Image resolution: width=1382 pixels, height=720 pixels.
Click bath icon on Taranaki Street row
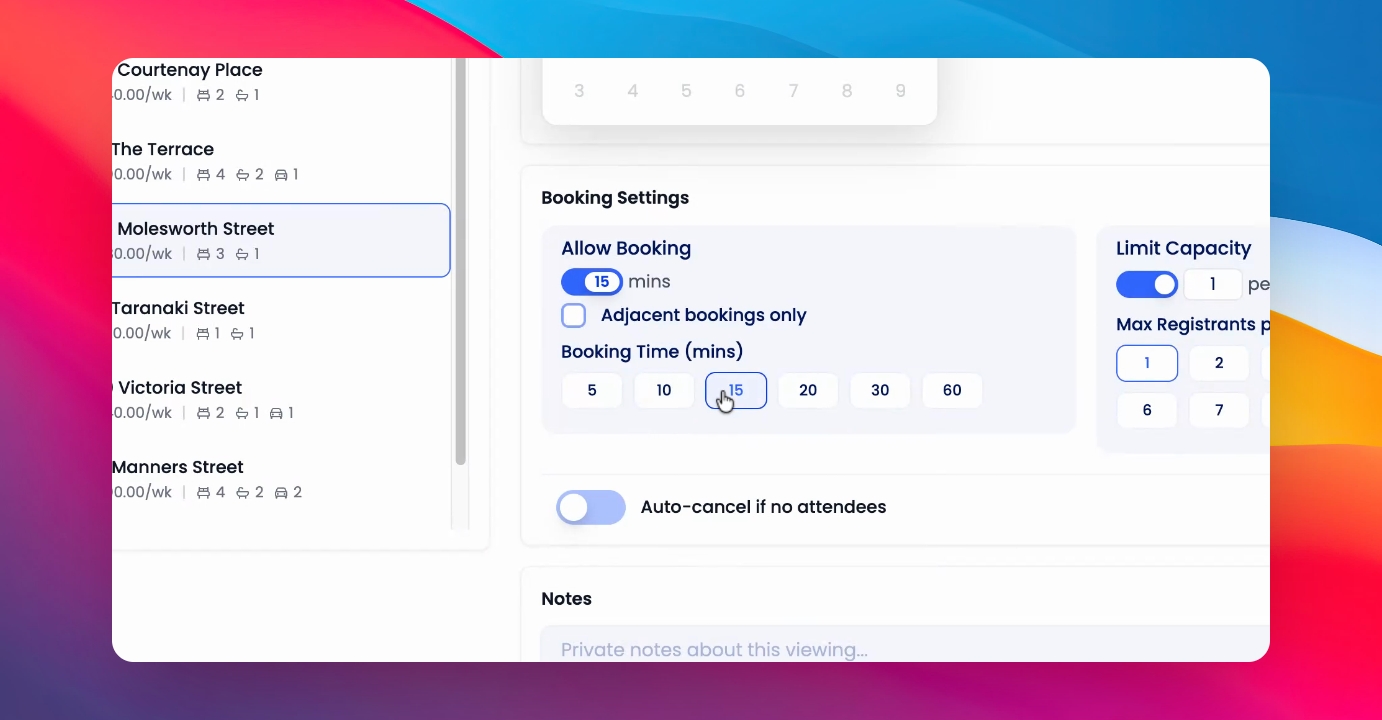click(x=237, y=334)
